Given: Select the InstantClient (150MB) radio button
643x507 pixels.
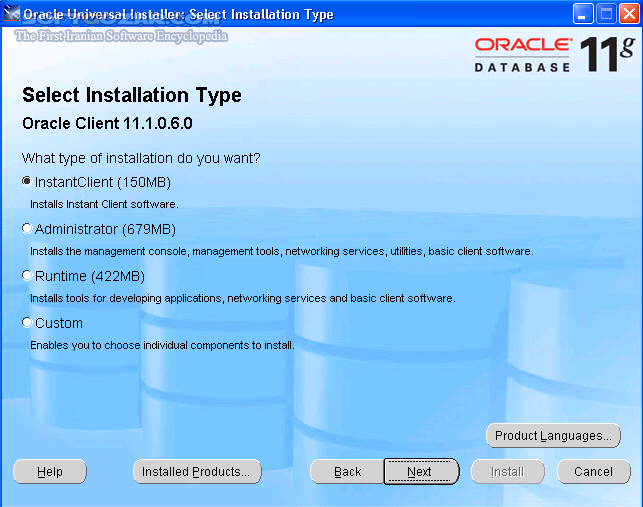Looking at the screenshot, I should click(27, 181).
